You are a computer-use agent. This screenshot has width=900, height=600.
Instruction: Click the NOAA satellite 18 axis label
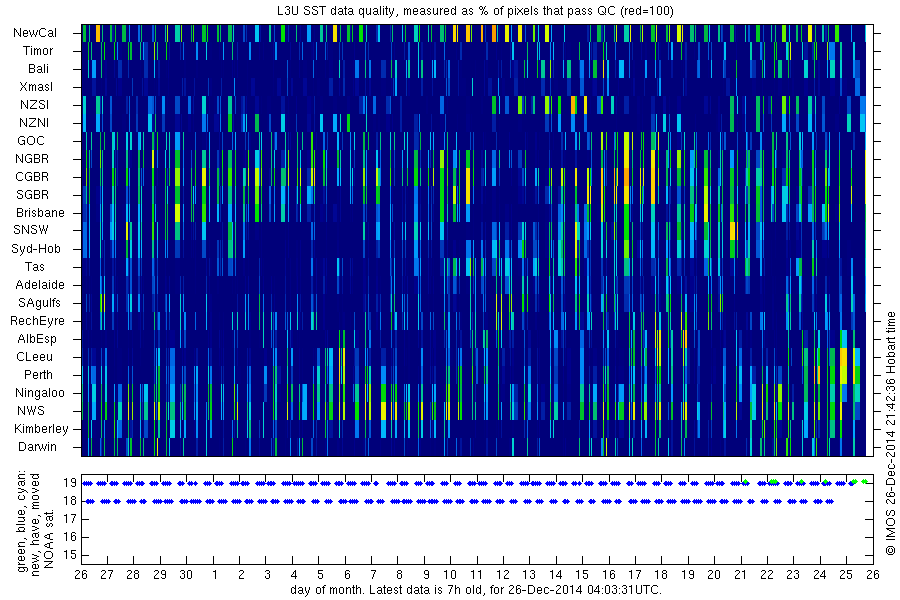70,501
